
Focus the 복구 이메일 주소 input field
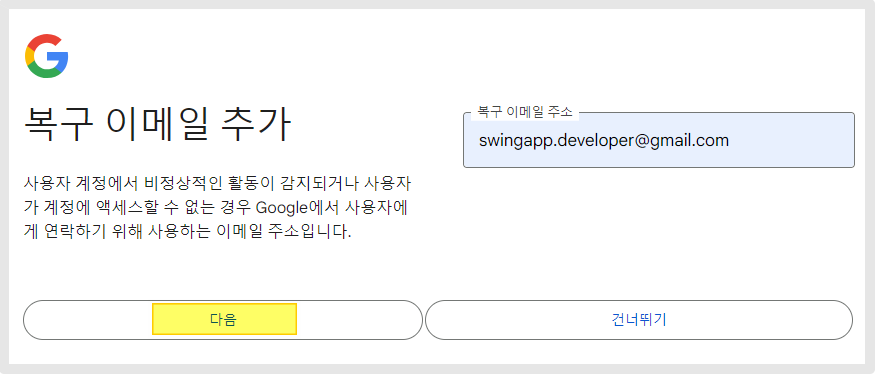click(659, 140)
